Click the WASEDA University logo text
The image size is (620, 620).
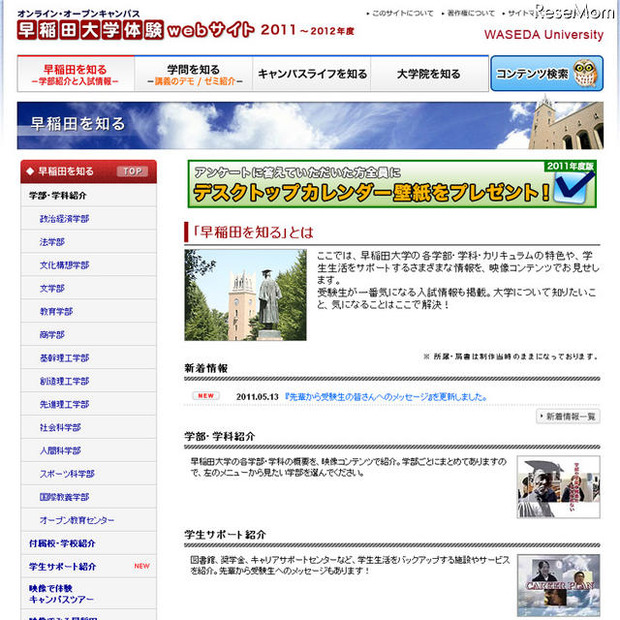(x=544, y=35)
